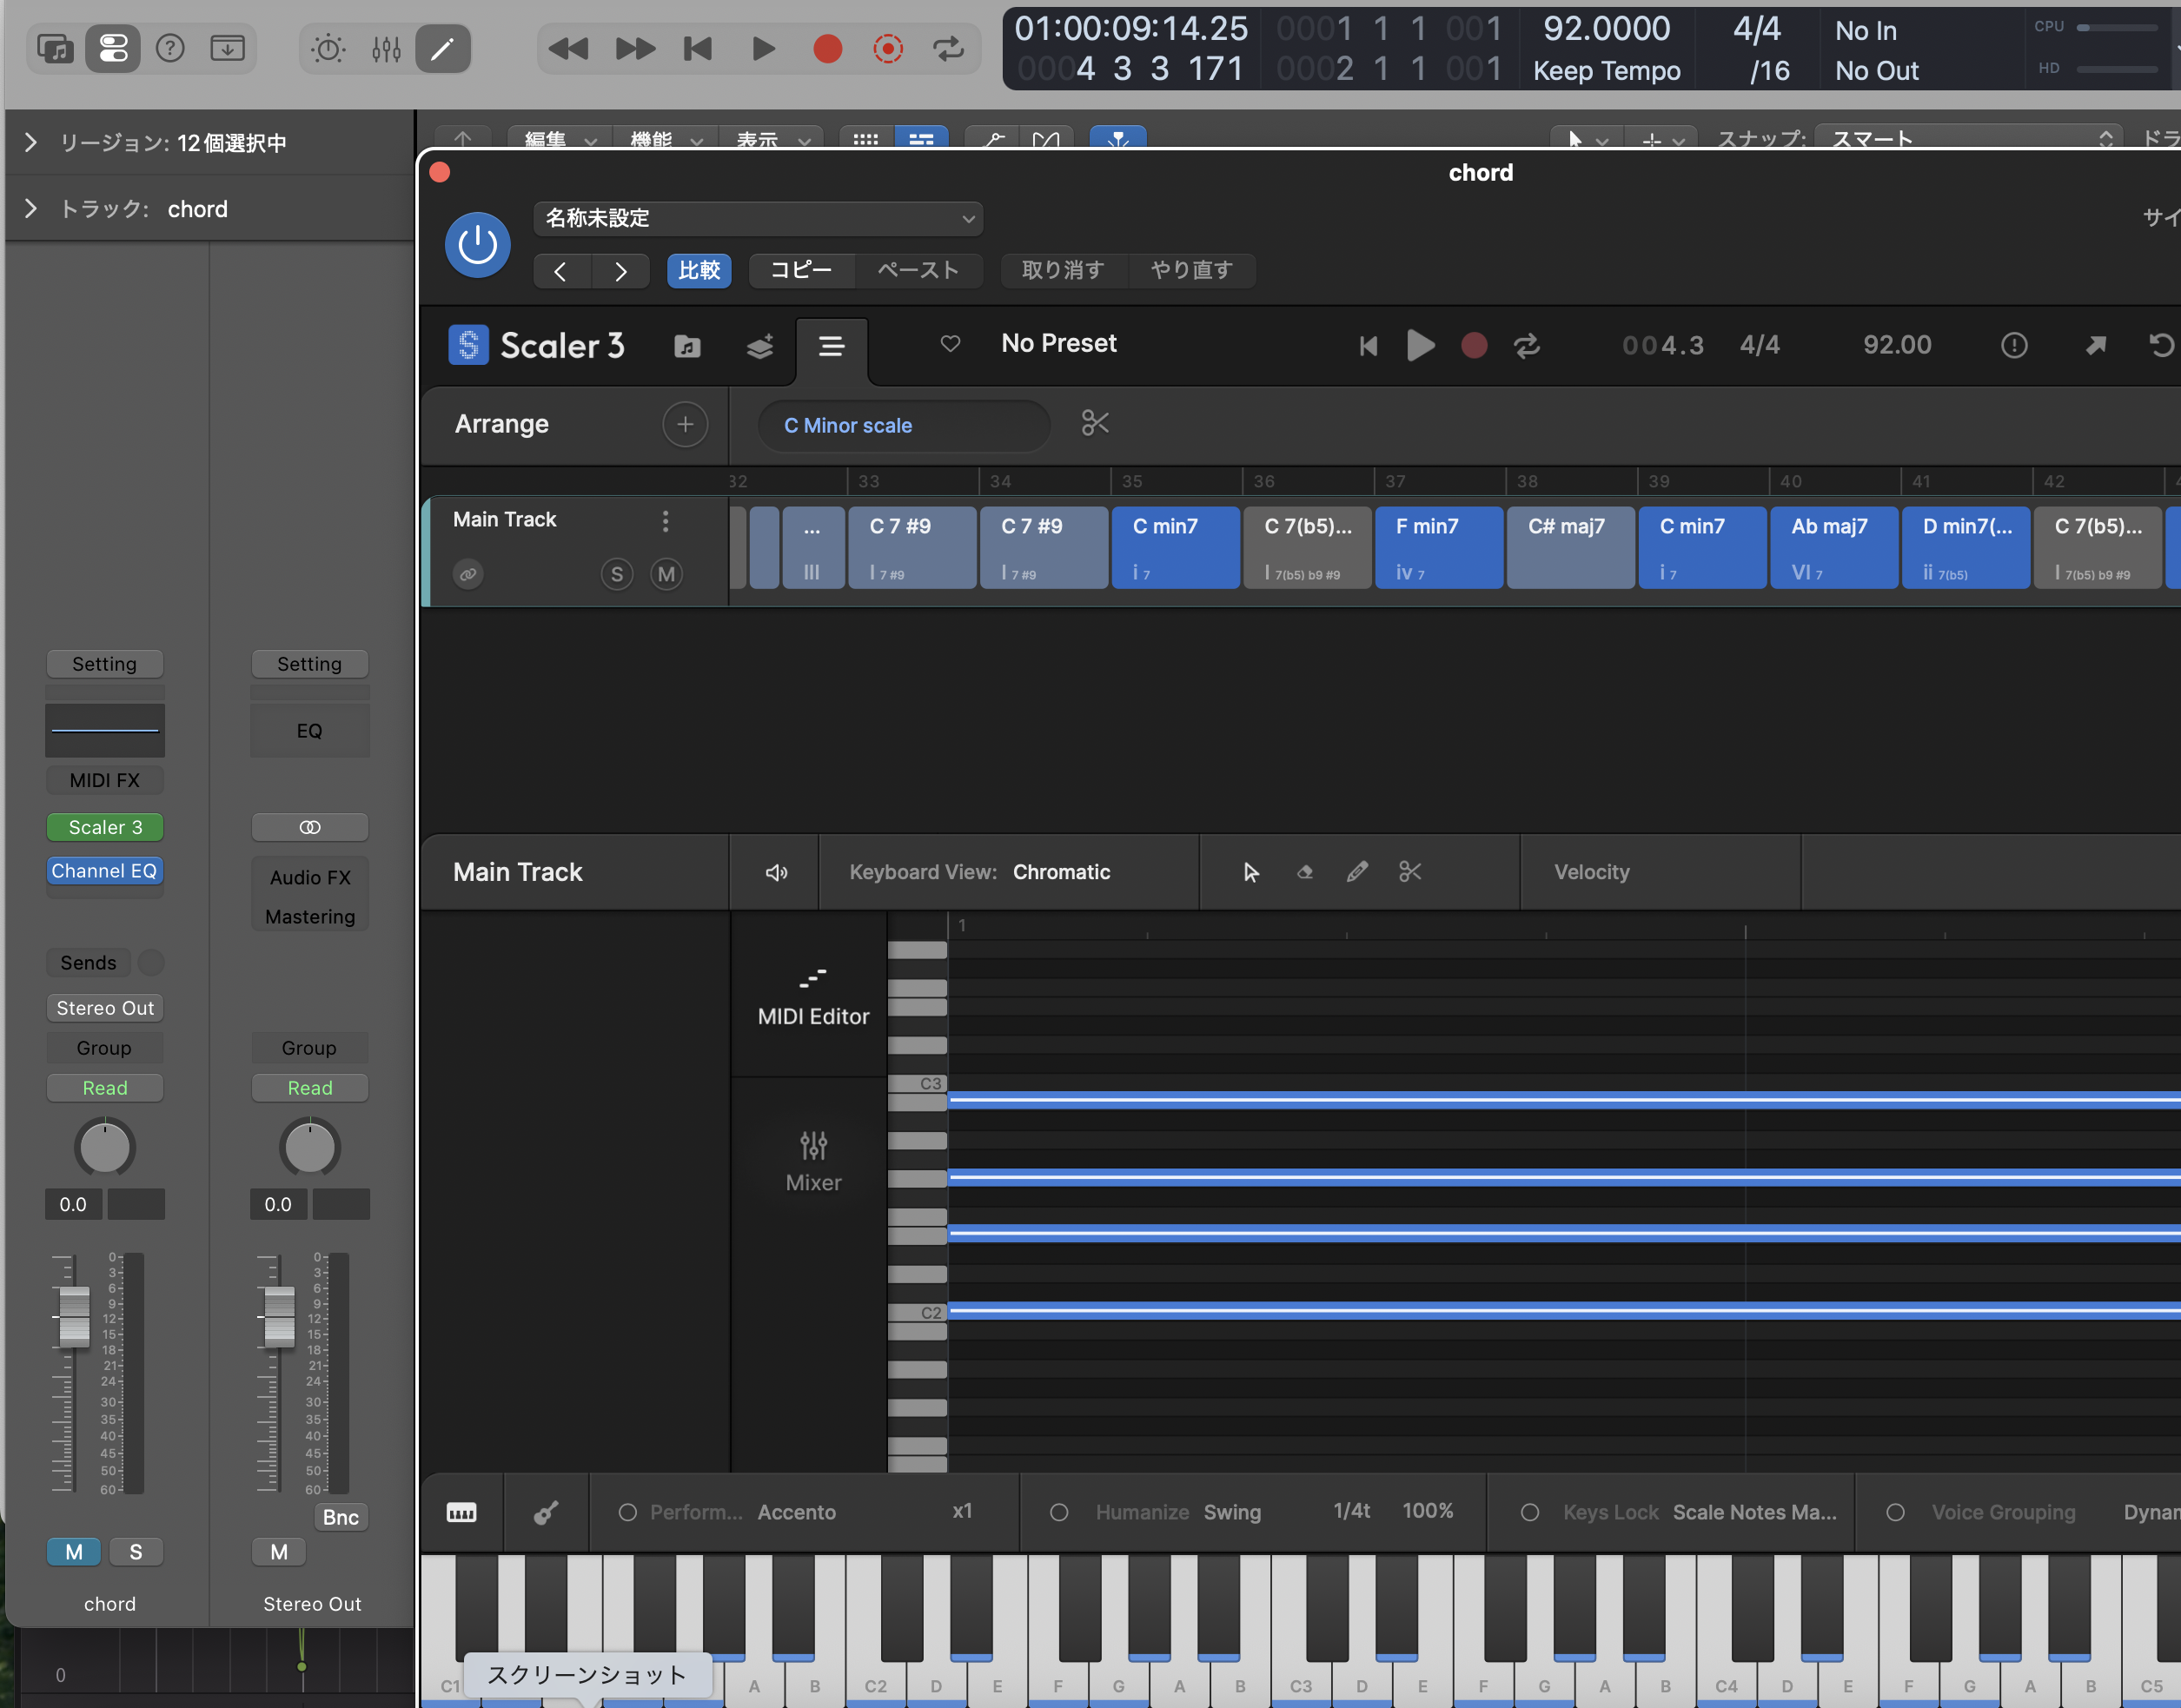Screen dimensions: 2181x1708
Task: Show the Mixer sliders icon in control bar
Action: click(386, 48)
